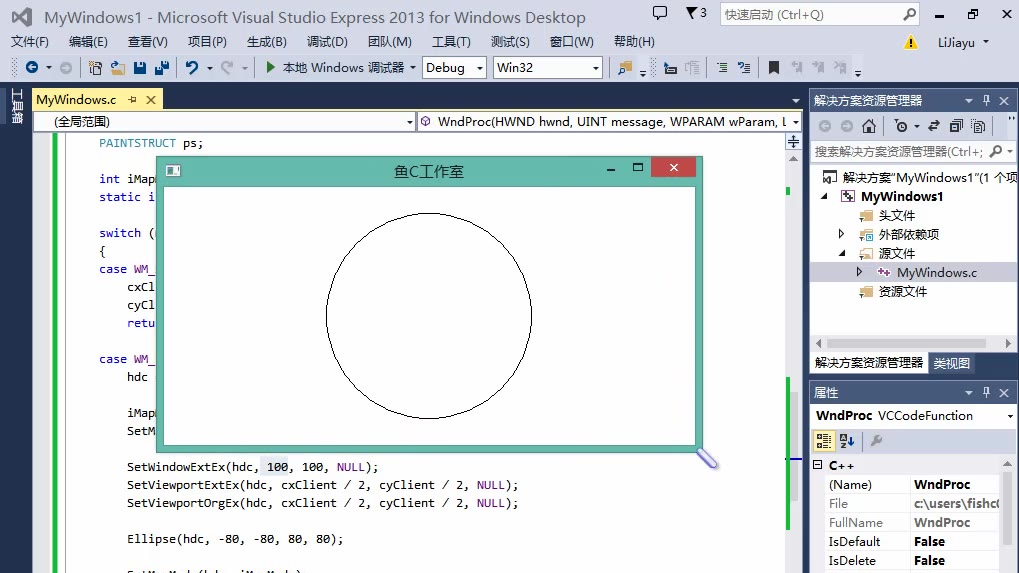
Task: Switch to the 类视图 tab
Action: tap(951, 363)
